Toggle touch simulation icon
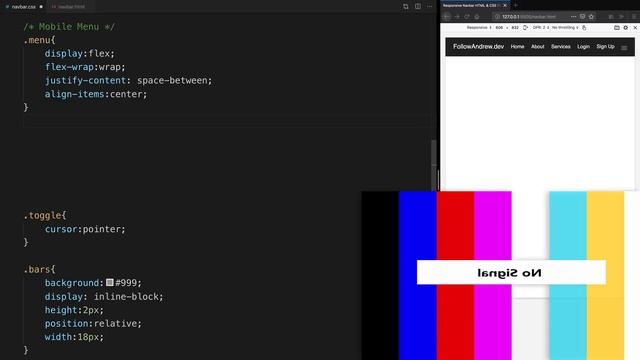The width and height of the screenshot is (640, 360). (584, 28)
